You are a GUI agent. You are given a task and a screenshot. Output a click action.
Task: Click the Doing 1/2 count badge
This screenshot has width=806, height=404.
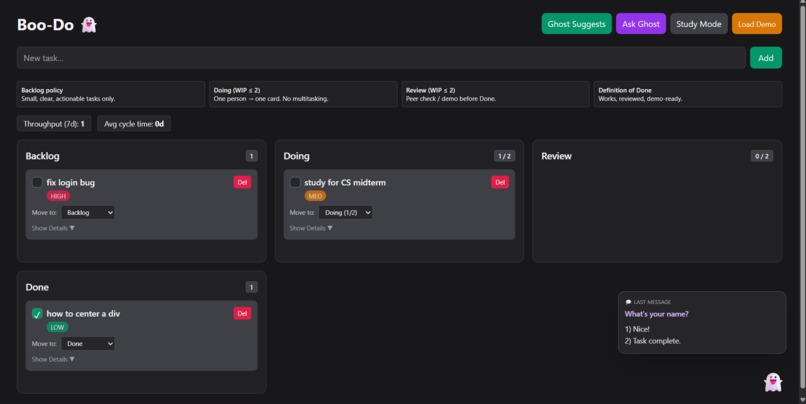point(504,156)
